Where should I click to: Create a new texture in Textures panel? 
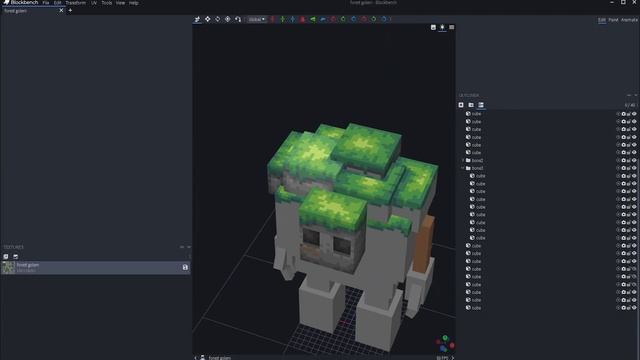click(x=16, y=257)
